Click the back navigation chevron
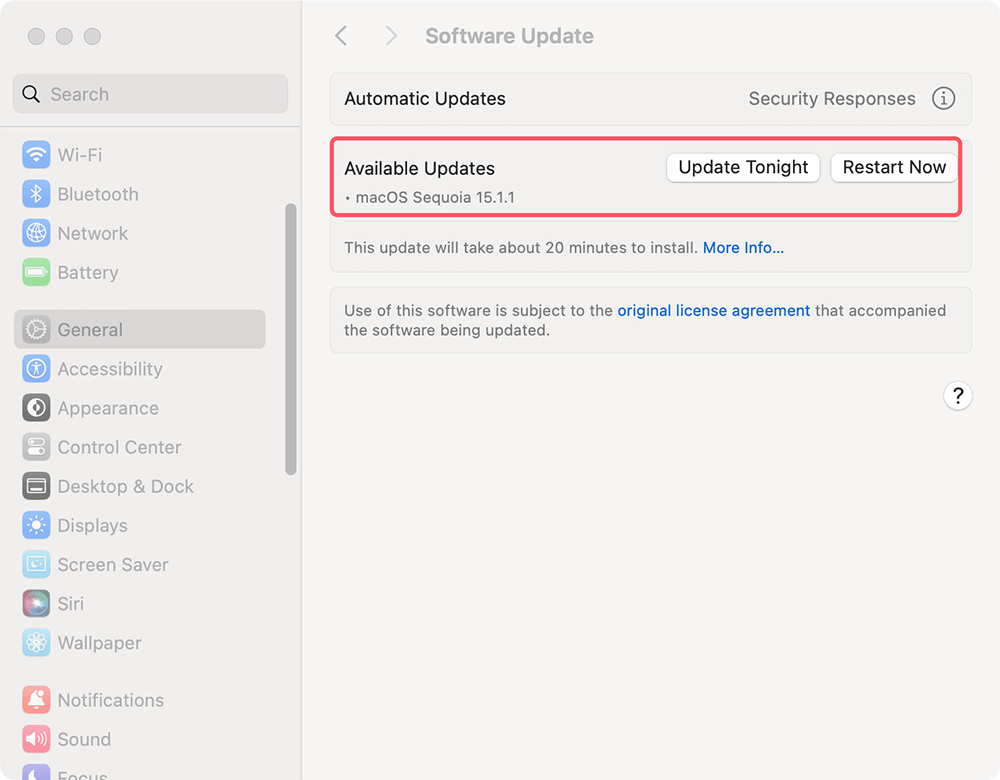 pyautogui.click(x=341, y=35)
